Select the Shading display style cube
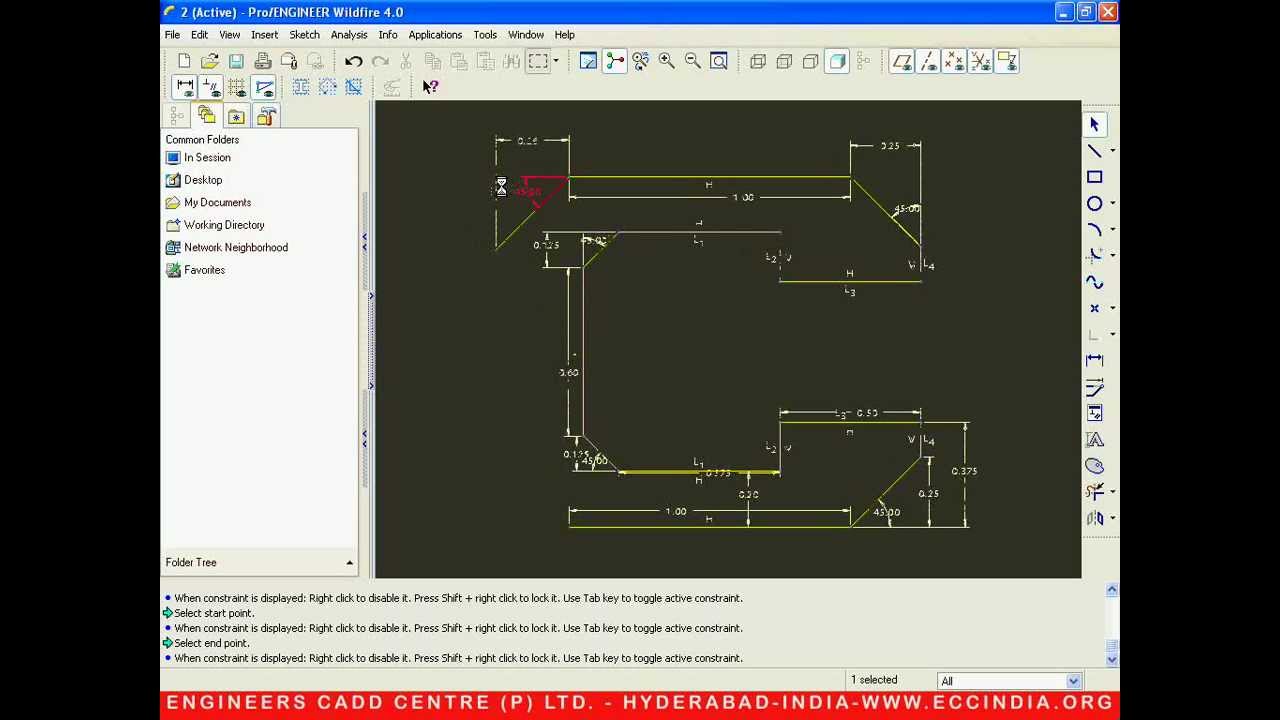The height and width of the screenshot is (720, 1280). pos(837,61)
